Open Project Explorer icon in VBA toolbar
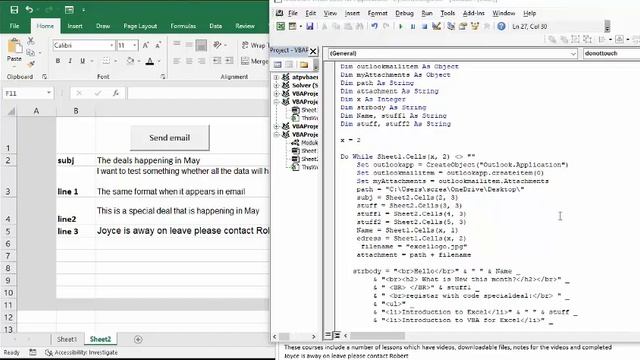 (x=451, y=26)
